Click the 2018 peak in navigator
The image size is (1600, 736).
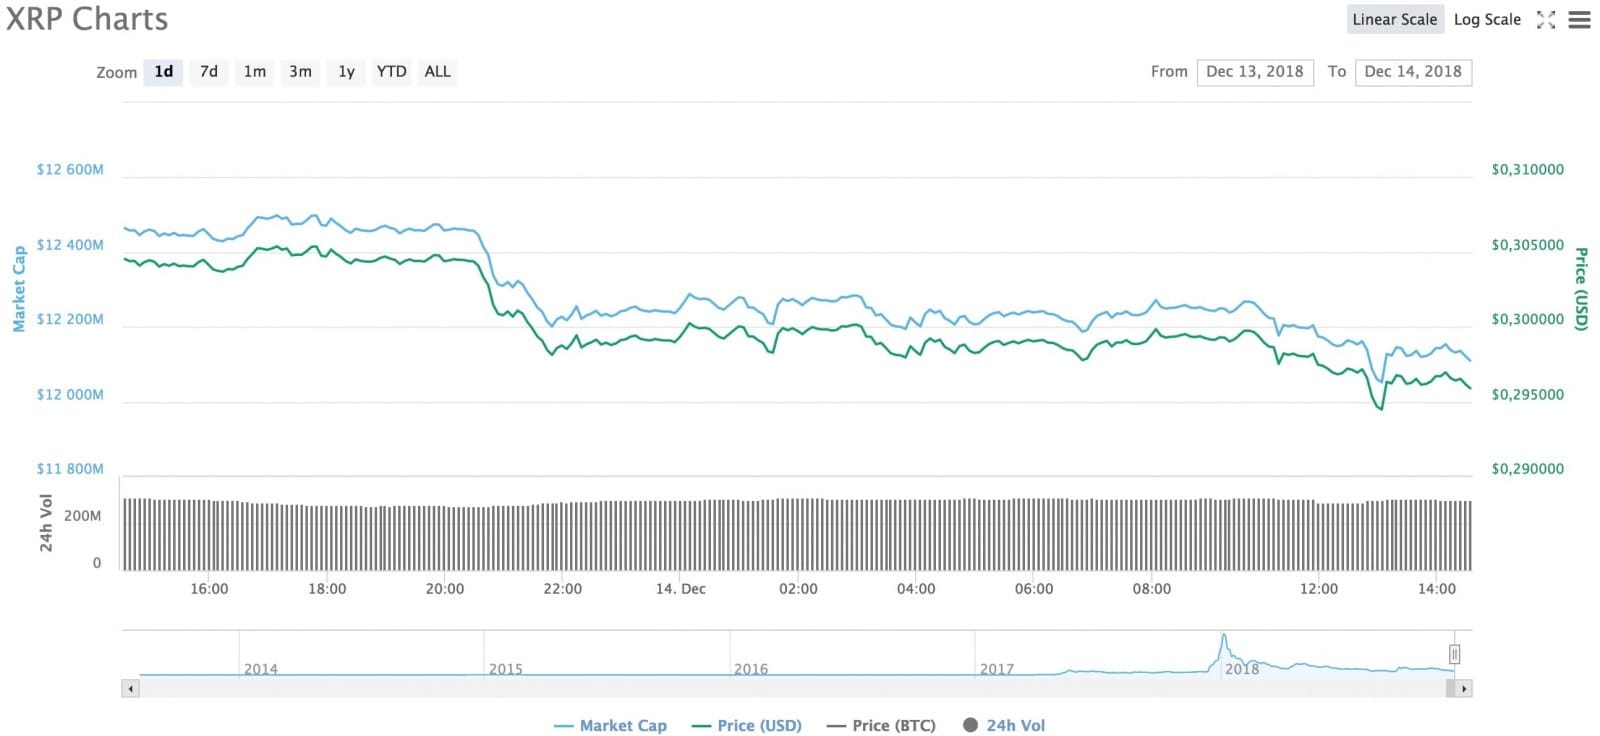[1223, 637]
